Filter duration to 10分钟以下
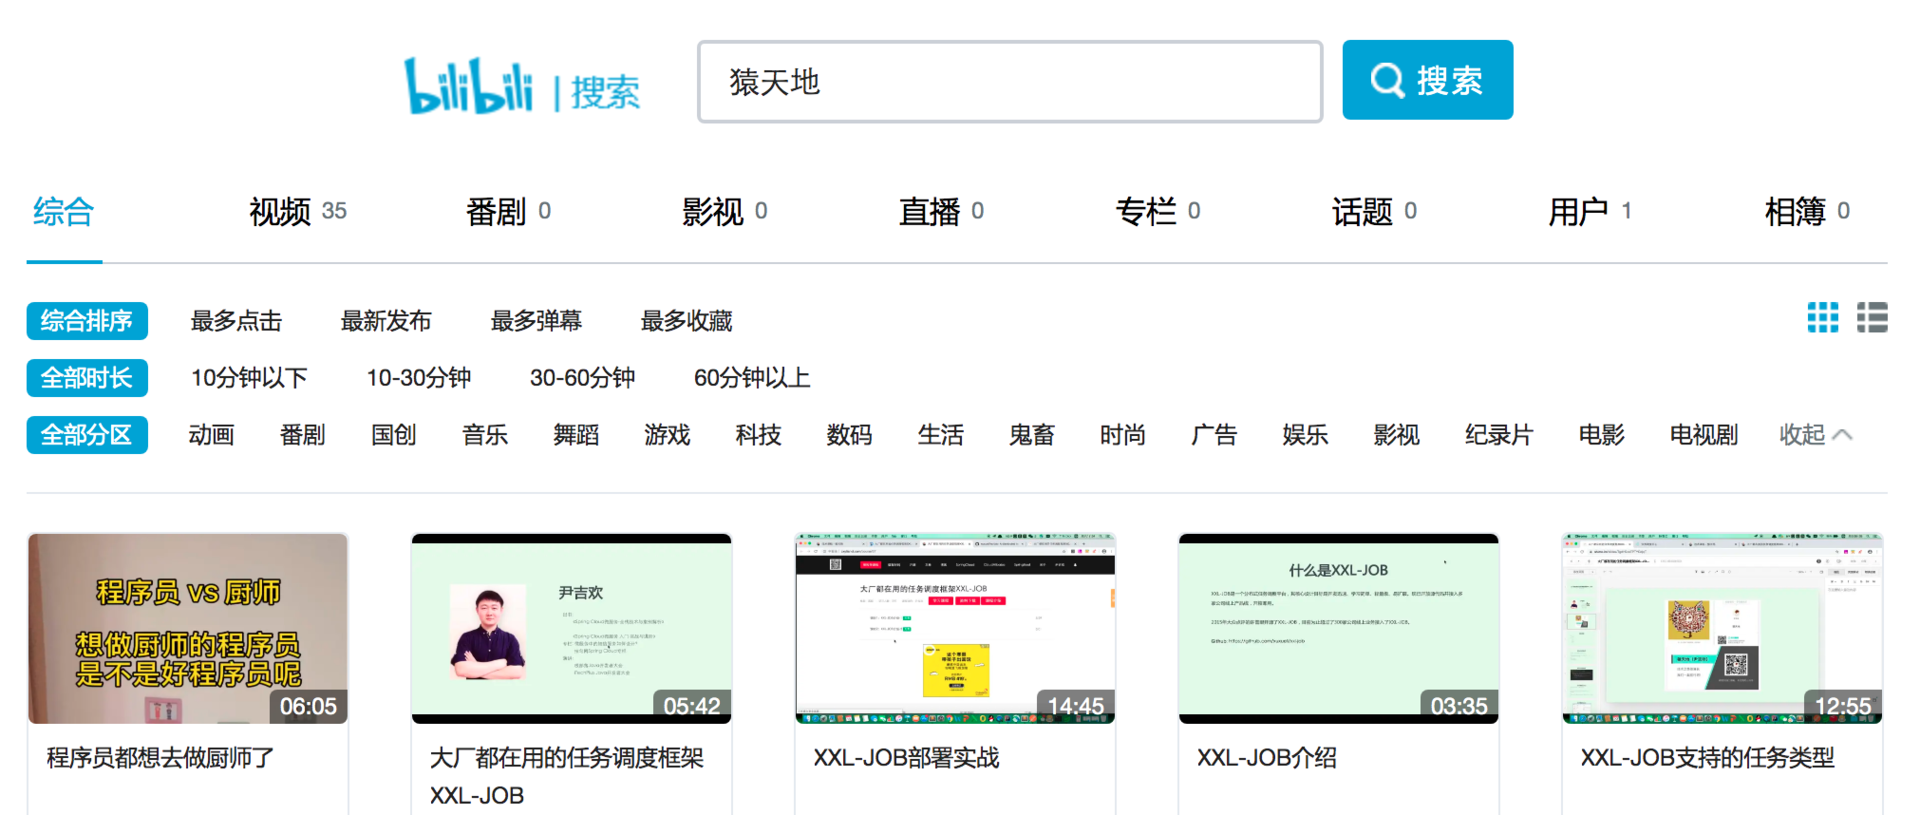 pos(249,378)
